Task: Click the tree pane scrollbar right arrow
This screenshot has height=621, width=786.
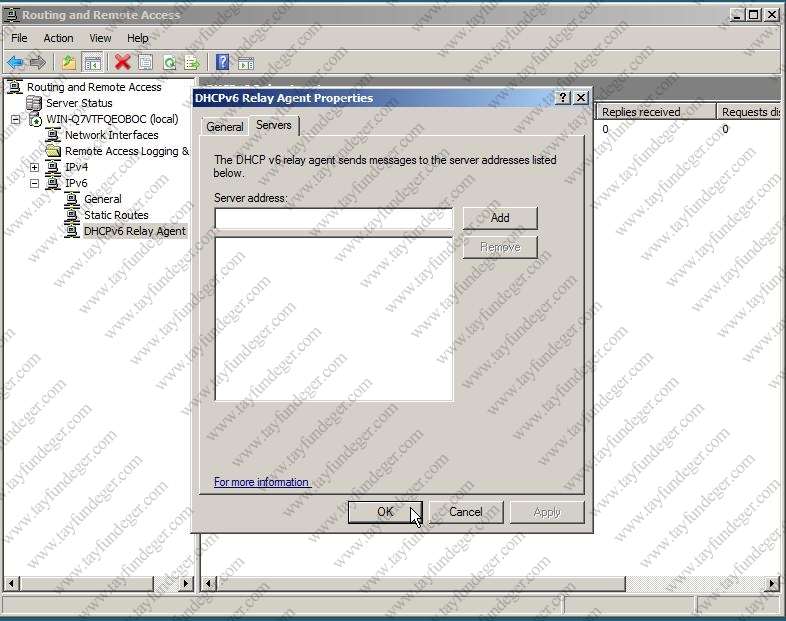Action: pyautogui.click(x=185, y=583)
